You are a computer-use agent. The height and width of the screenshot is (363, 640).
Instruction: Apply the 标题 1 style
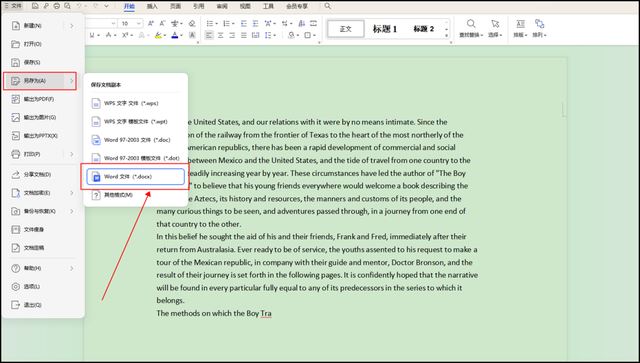point(384,29)
